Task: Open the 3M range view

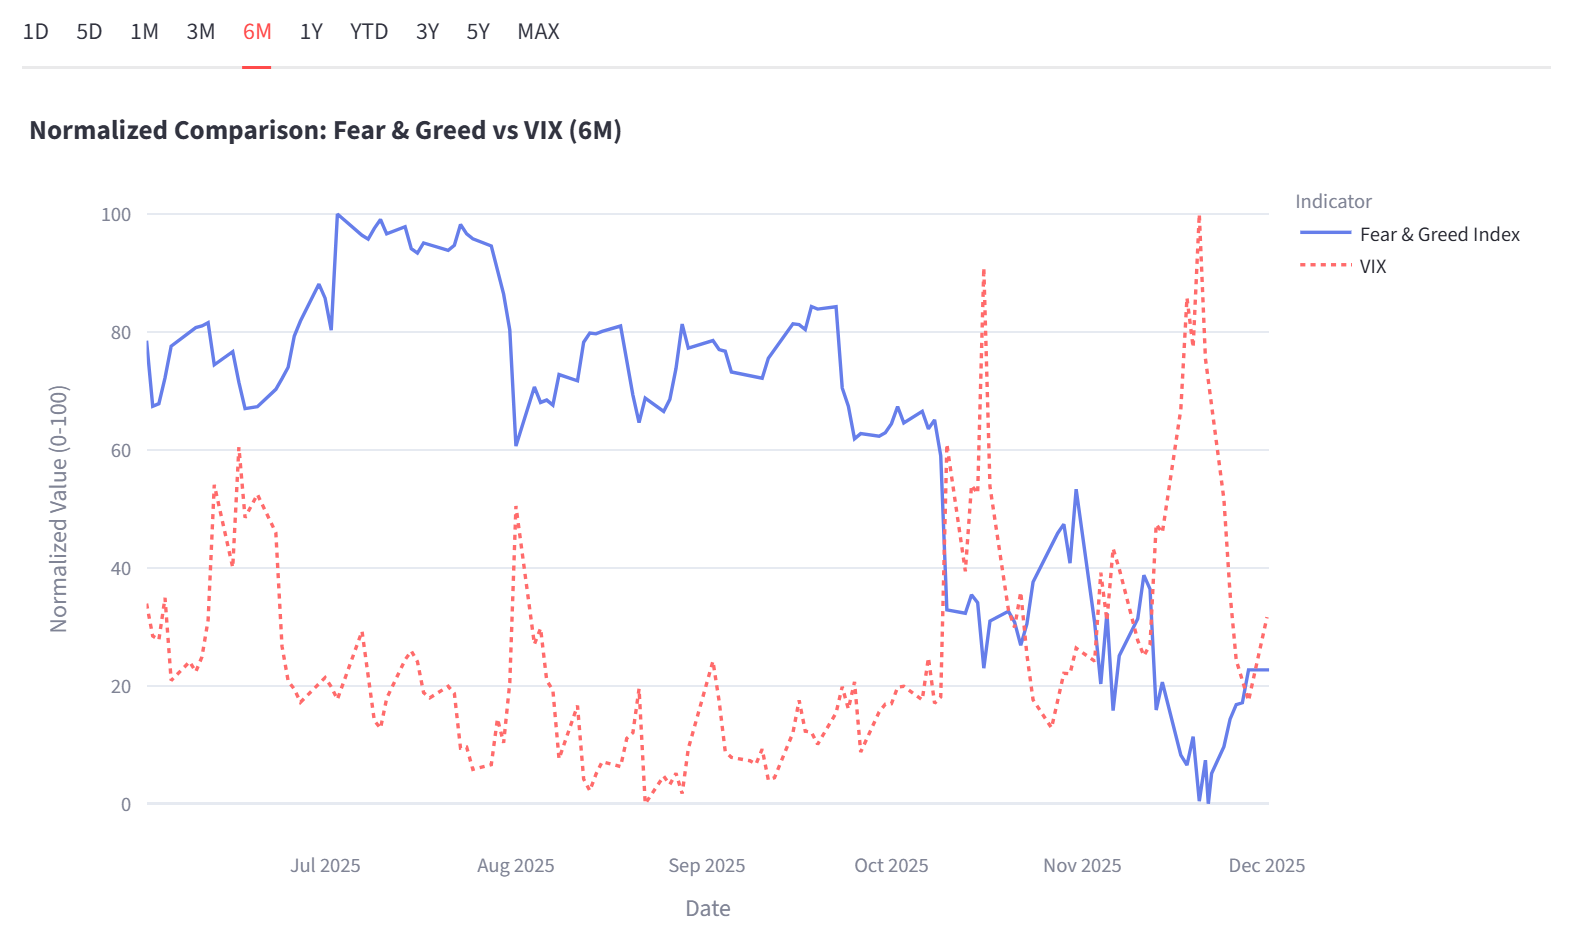Action: [x=201, y=32]
